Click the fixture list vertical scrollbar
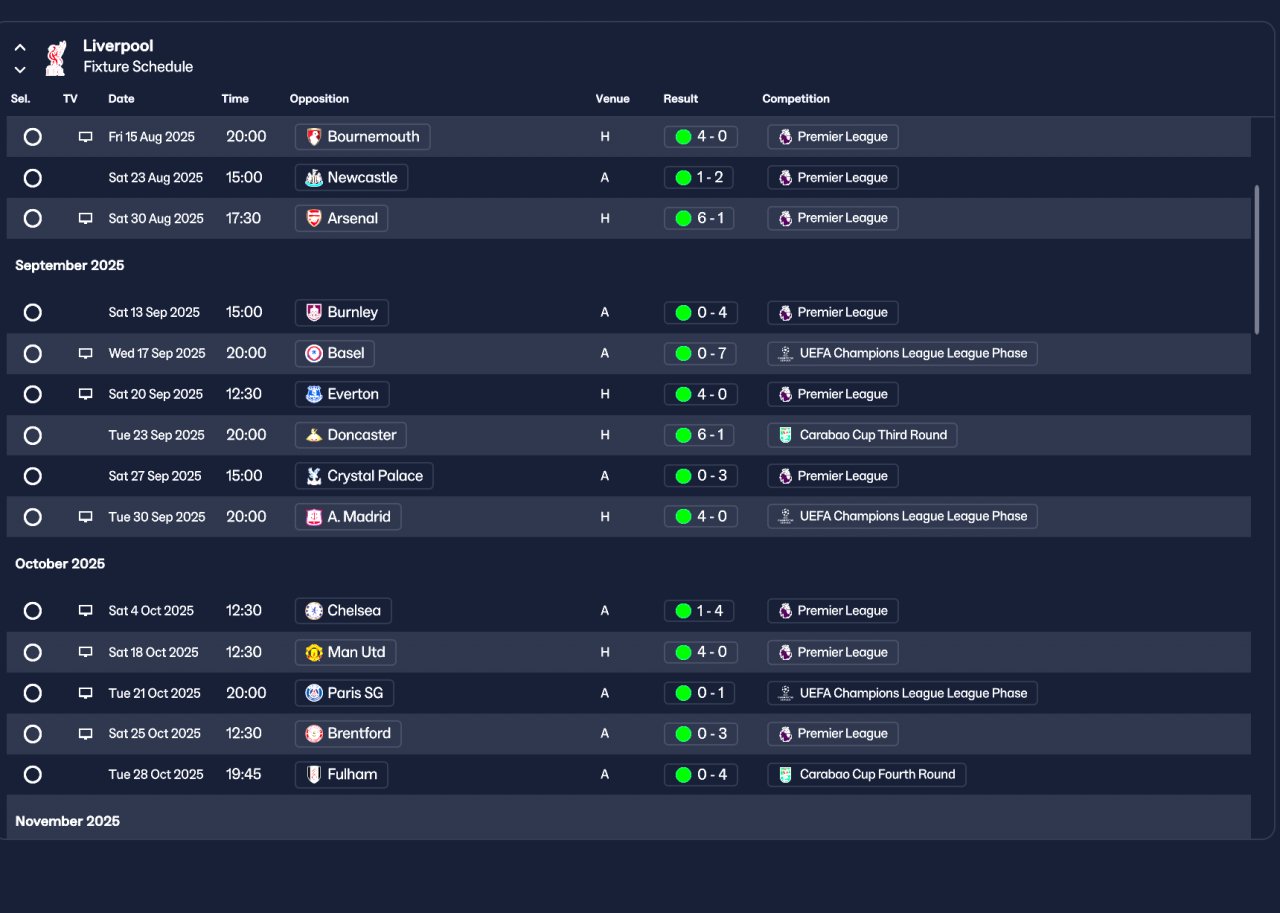This screenshot has height=913, width=1280. (x=1257, y=259)
